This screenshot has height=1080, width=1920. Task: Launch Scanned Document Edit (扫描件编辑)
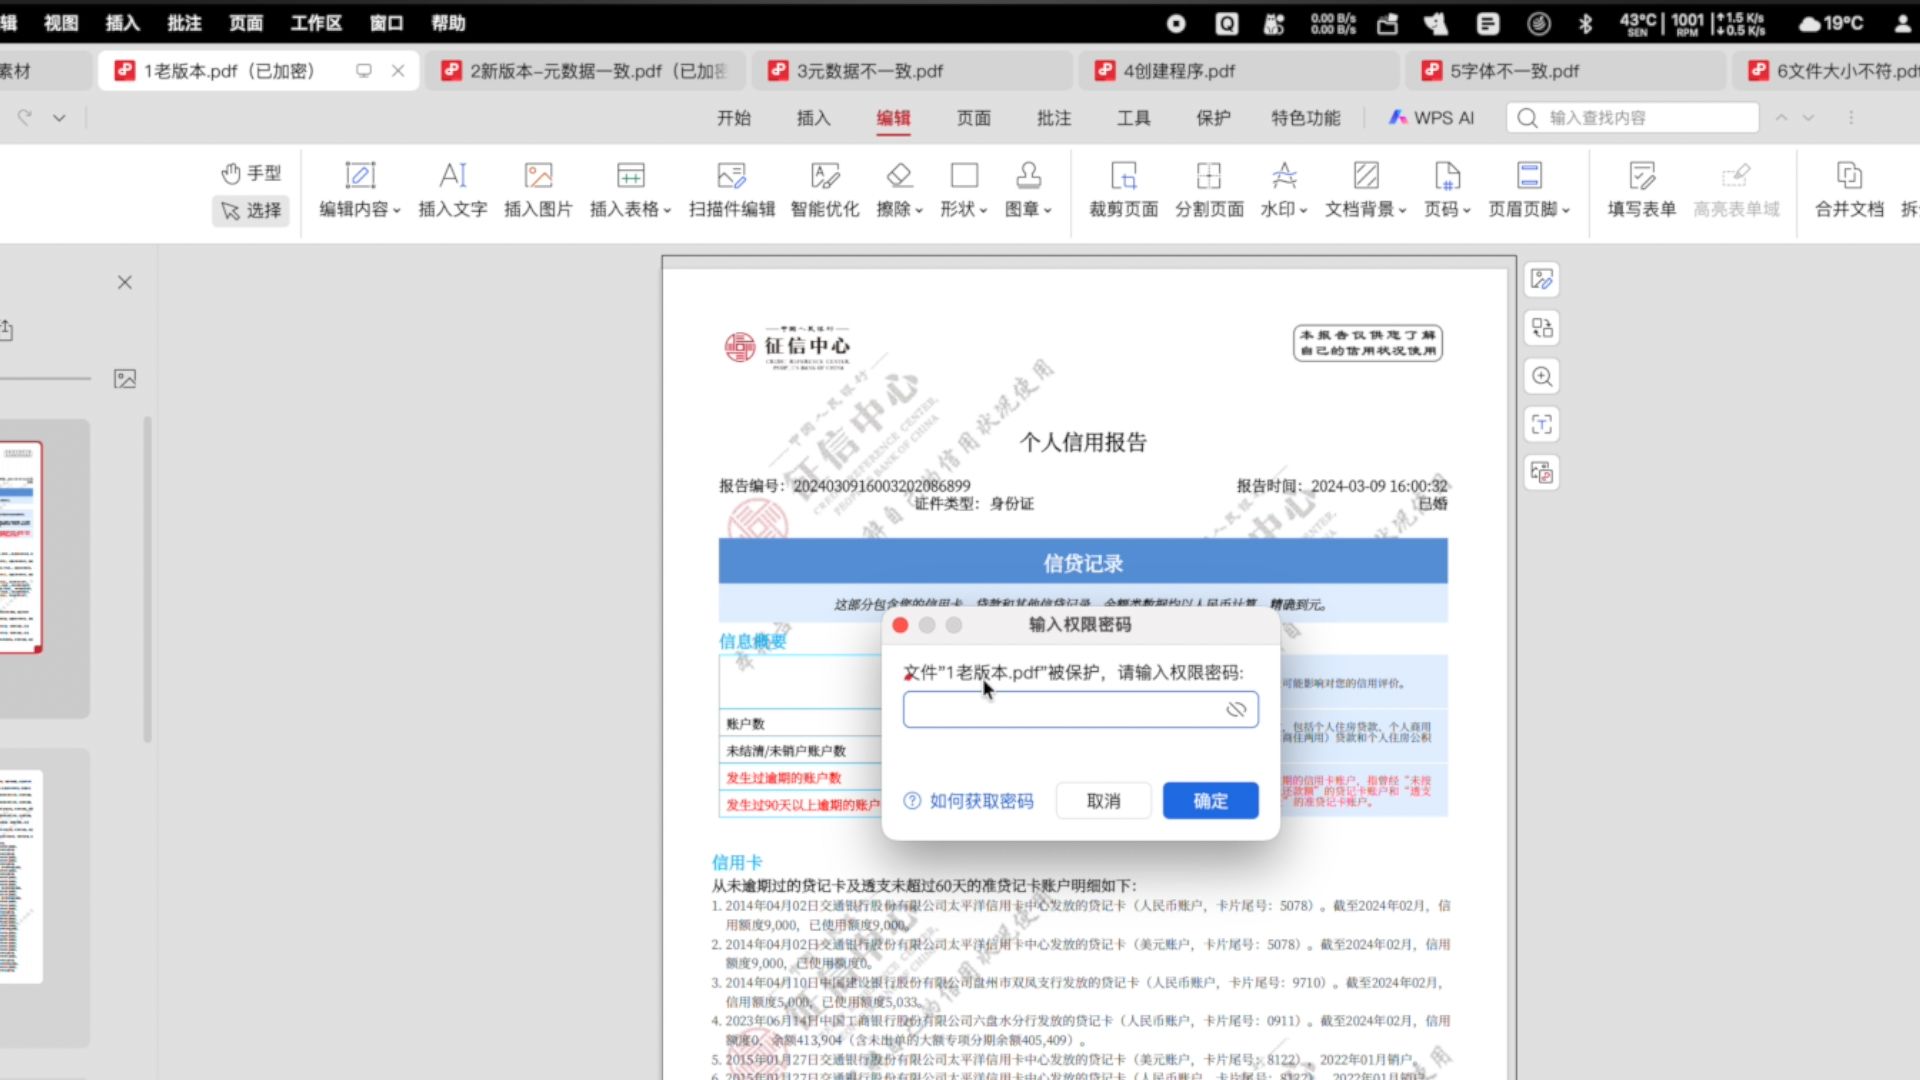coord(731,189)
